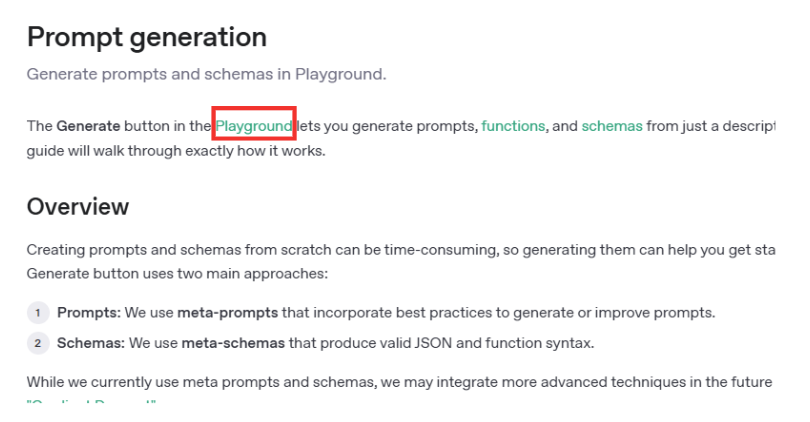Click the number 1 list badge
Screen dimensions: 810x422
pos(38,313)
